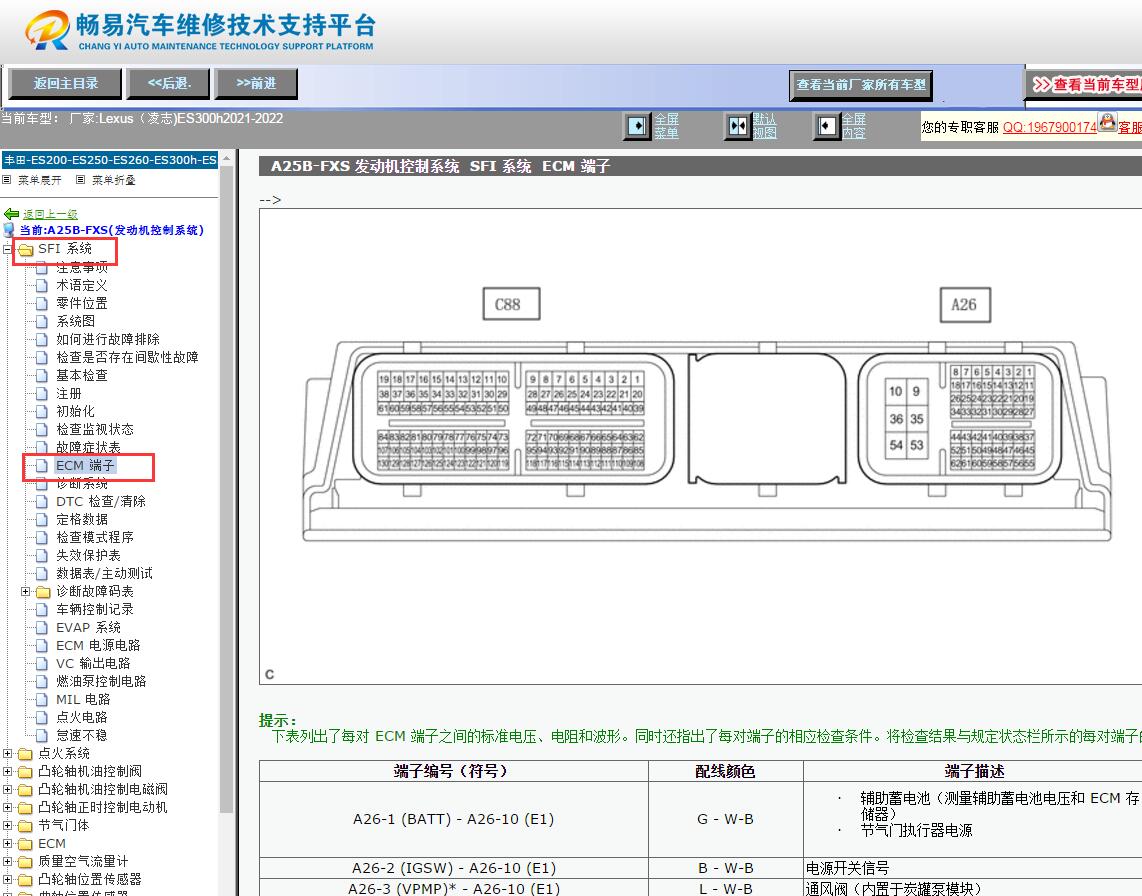Open the QQ:1967900174 link
1142x896 pixels.
[x=1050, y=127]
